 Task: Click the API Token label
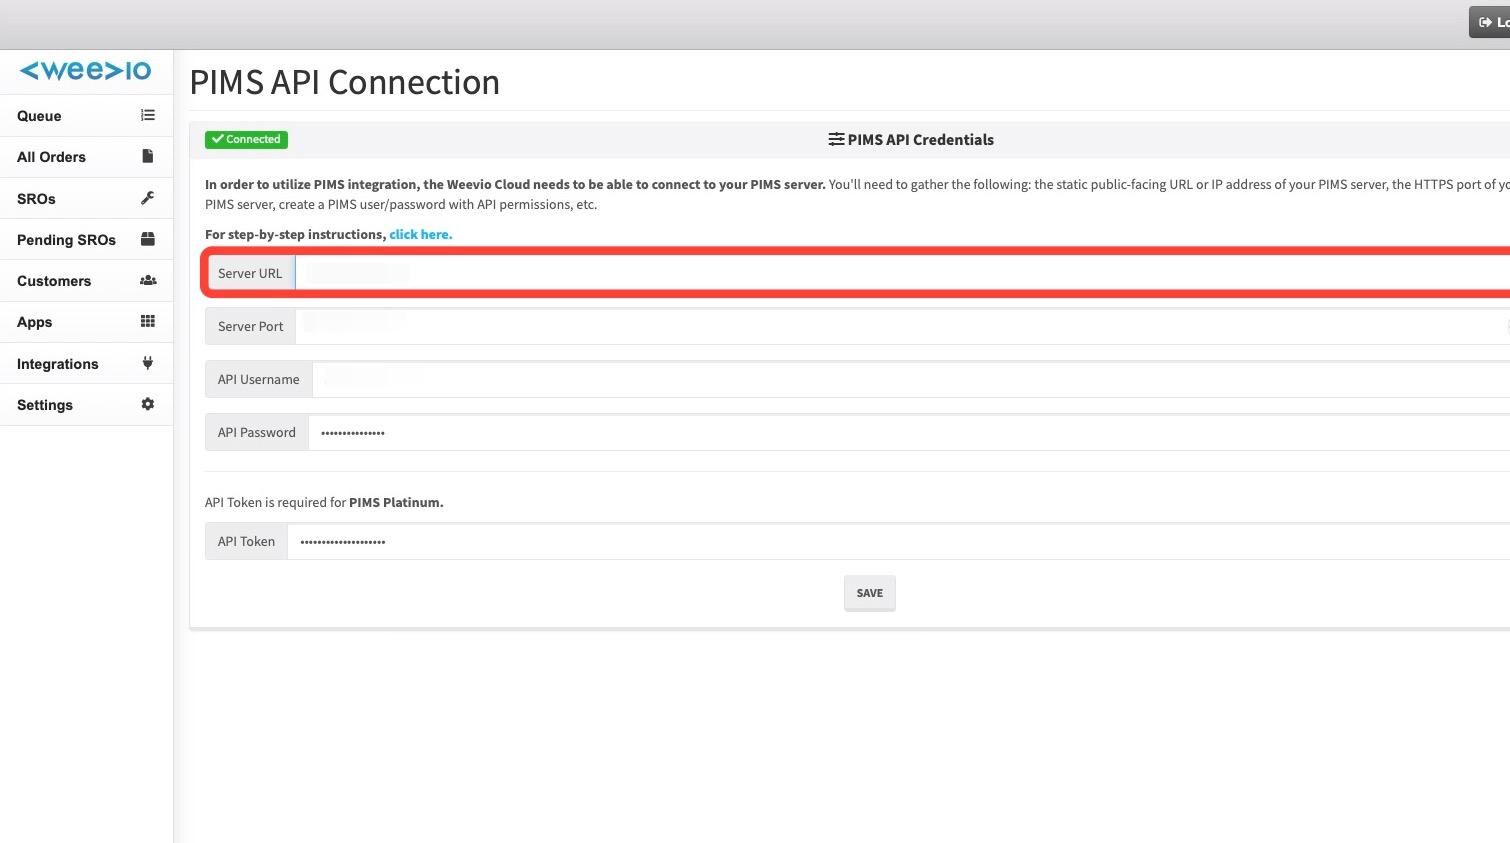point(246,541)
